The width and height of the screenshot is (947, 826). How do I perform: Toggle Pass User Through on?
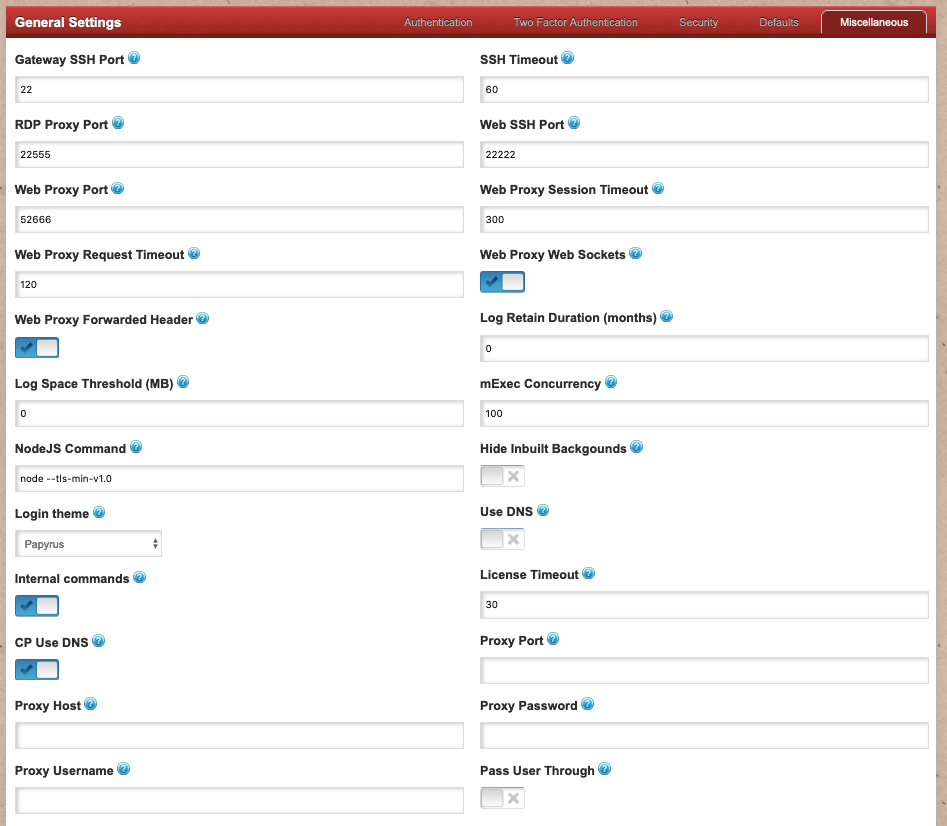502,797
